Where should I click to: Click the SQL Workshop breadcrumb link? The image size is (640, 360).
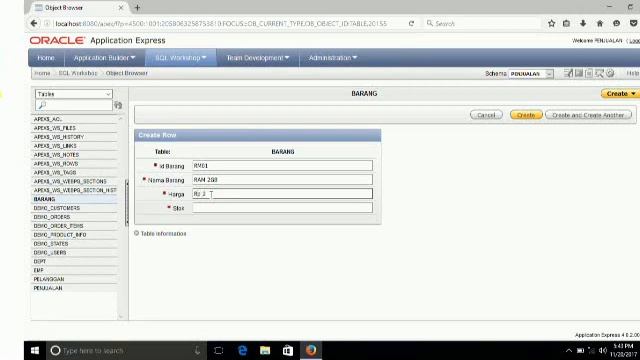coord(78,73)
